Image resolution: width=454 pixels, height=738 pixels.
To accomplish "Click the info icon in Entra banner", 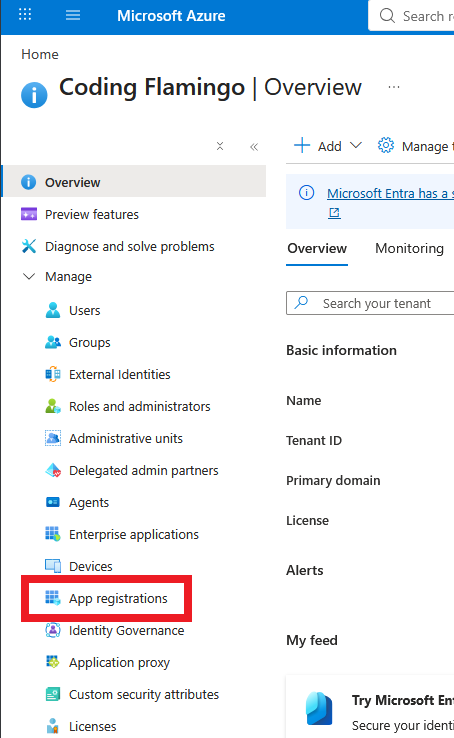I will [307, 193].
